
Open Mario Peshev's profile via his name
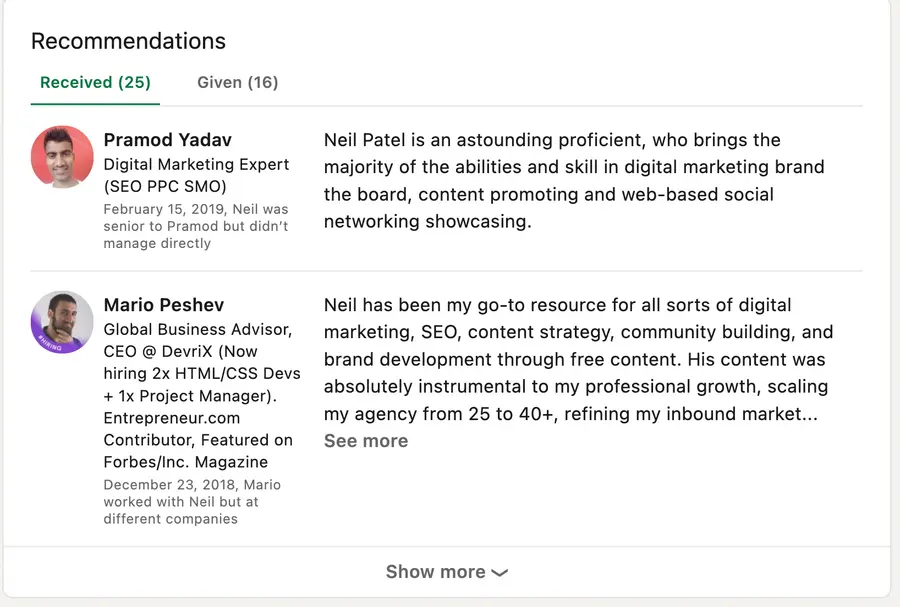163,304
